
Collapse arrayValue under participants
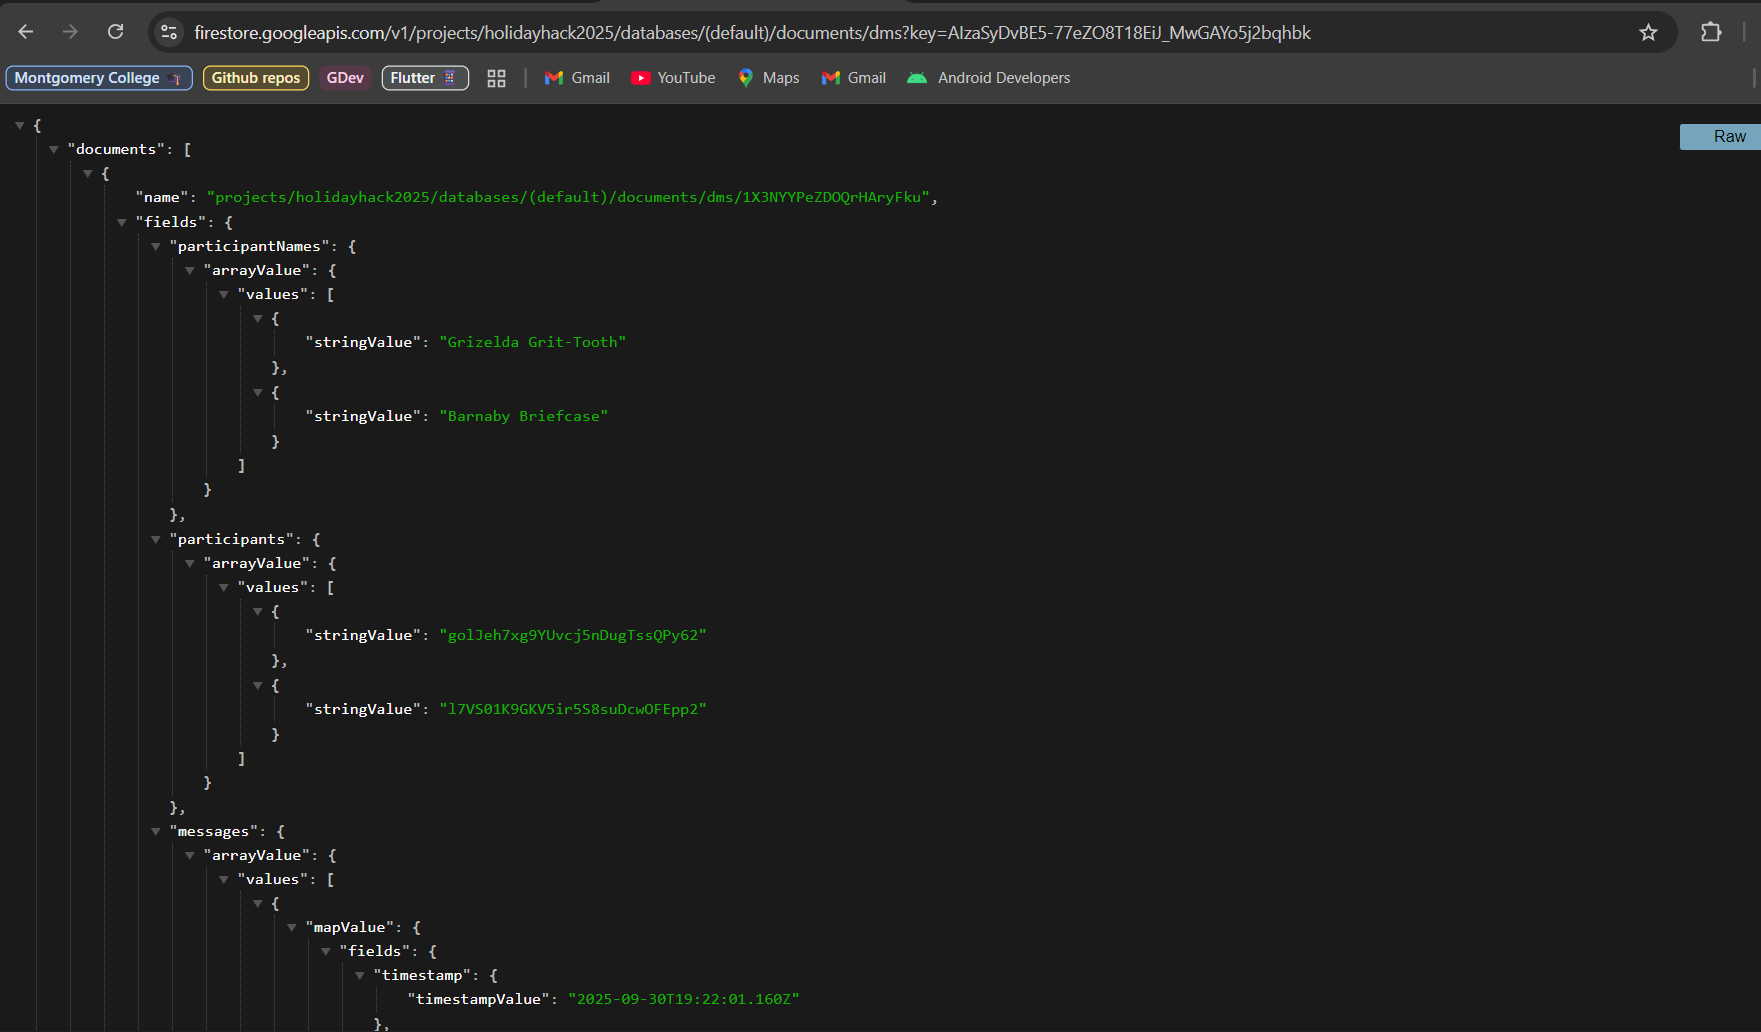[x=189, y=563]
